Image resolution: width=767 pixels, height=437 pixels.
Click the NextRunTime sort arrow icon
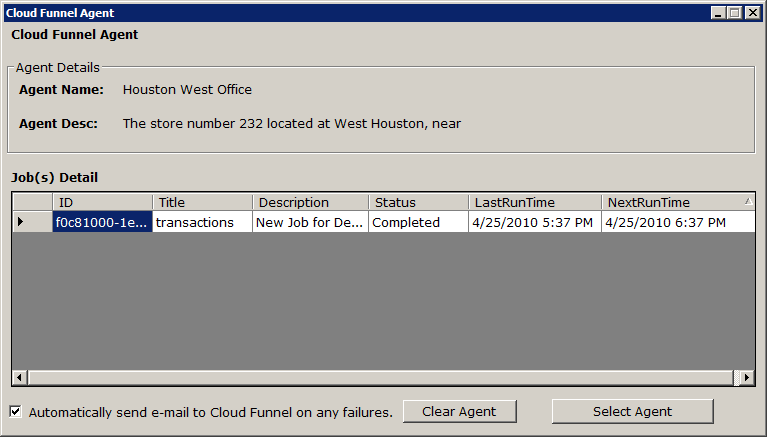[x=748, y=201]
